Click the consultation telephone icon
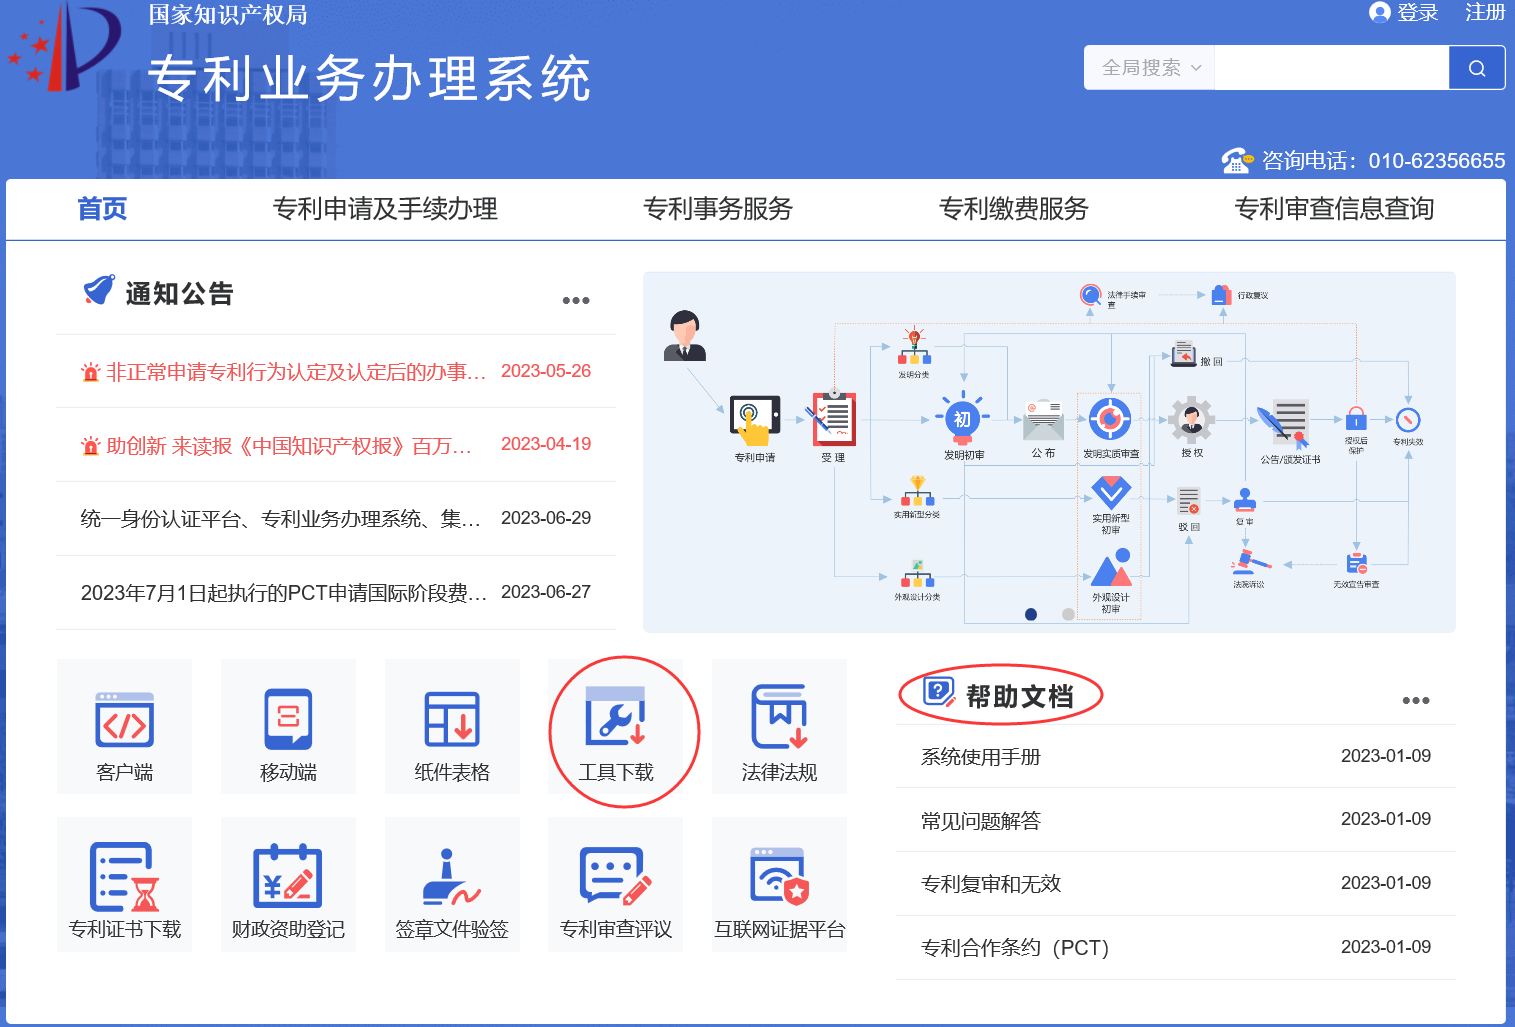1515x1027 pixels. pos(1237,160)
